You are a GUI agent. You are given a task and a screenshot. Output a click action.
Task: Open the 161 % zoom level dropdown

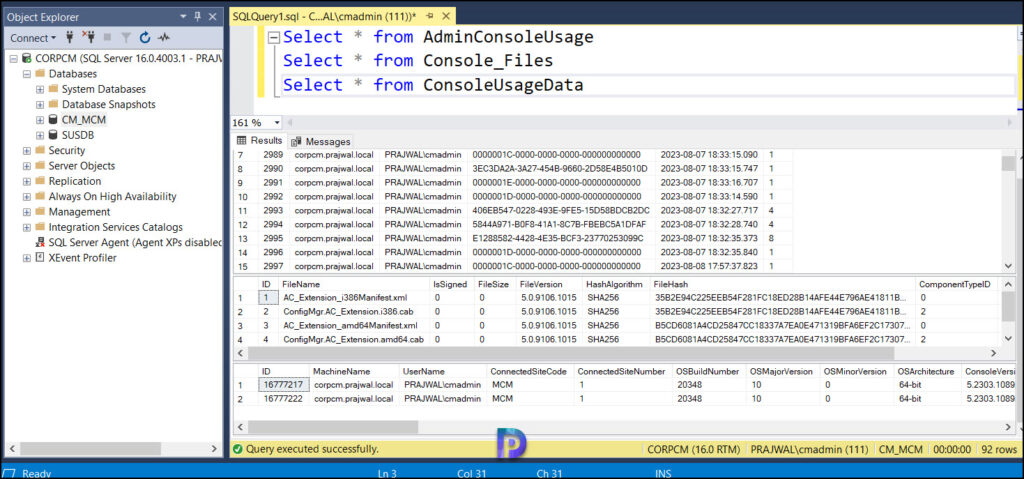(277, 122)
